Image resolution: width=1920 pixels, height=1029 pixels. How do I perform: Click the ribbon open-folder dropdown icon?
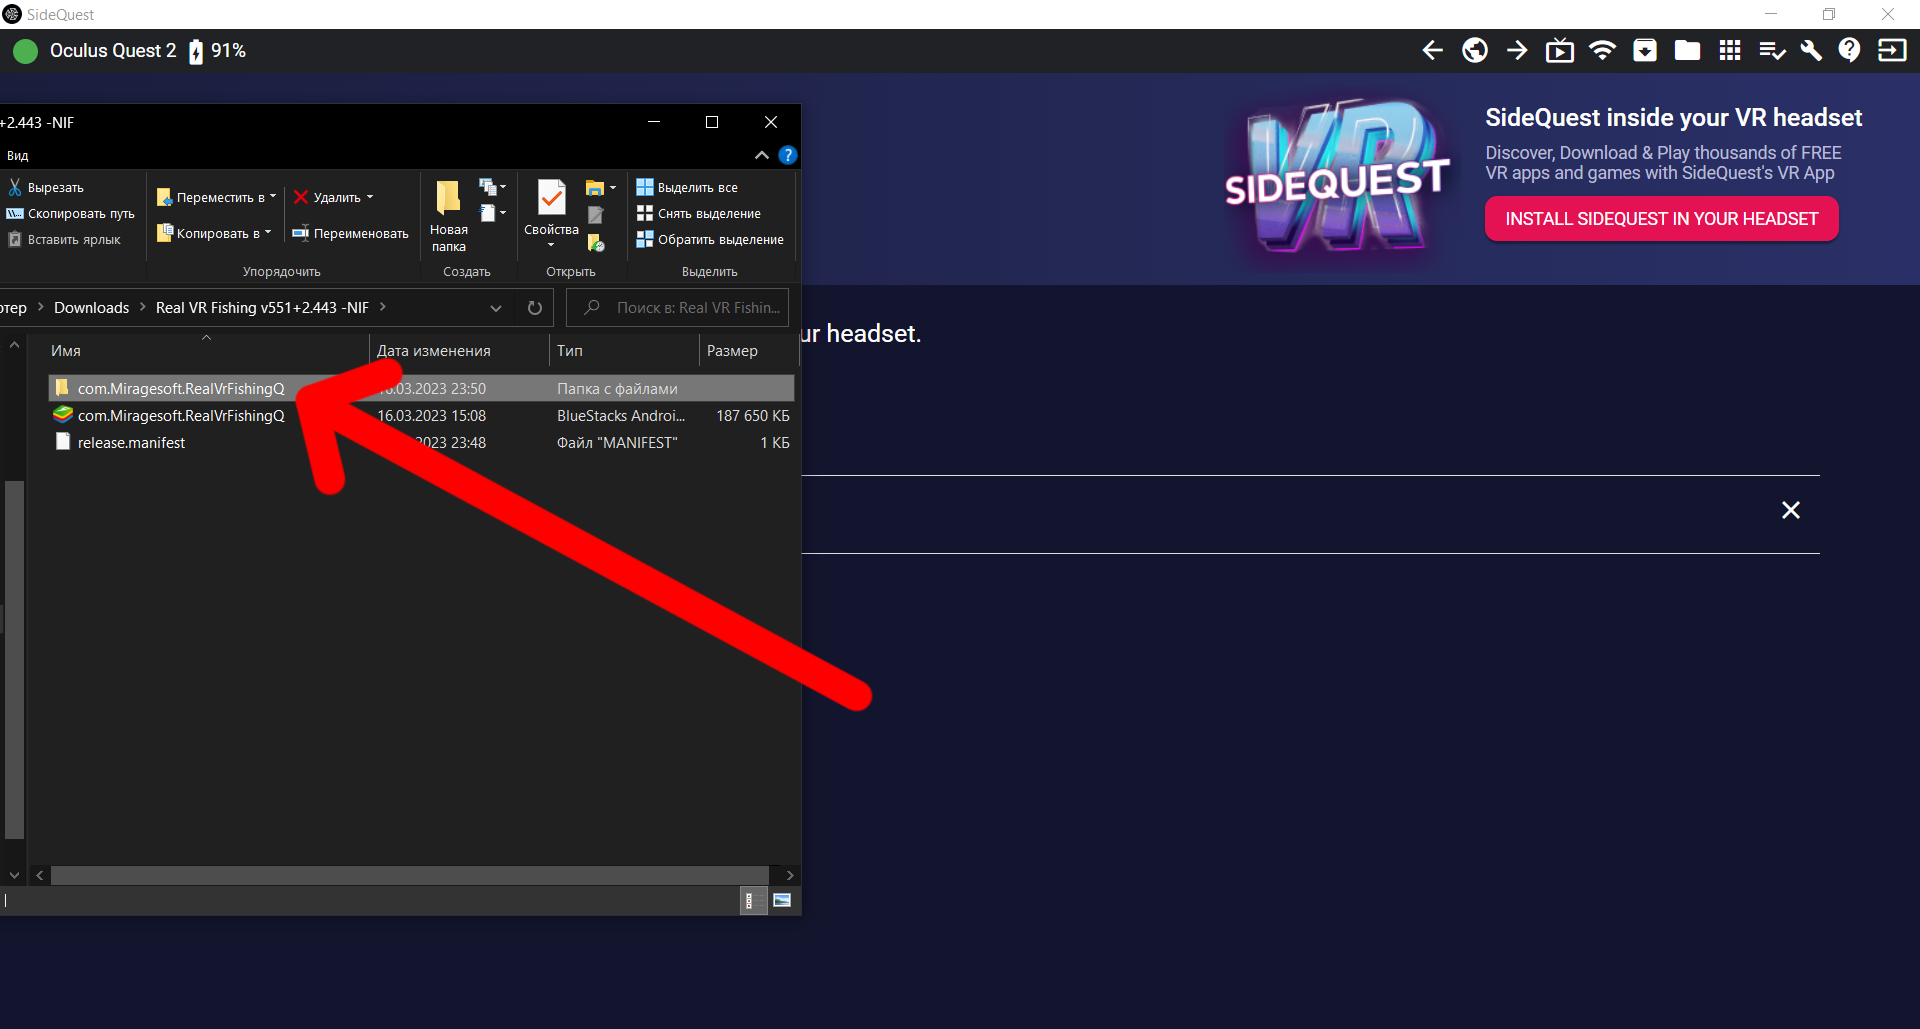(600, 188)
